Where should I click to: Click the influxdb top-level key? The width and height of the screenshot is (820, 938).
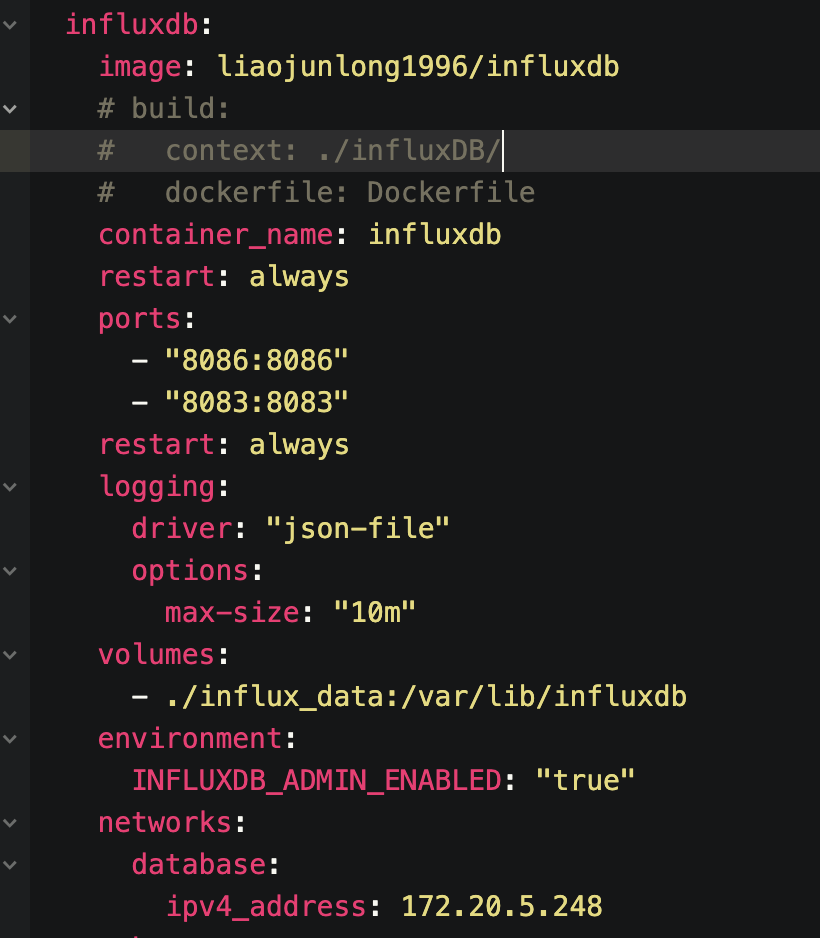tap(132, 25)
